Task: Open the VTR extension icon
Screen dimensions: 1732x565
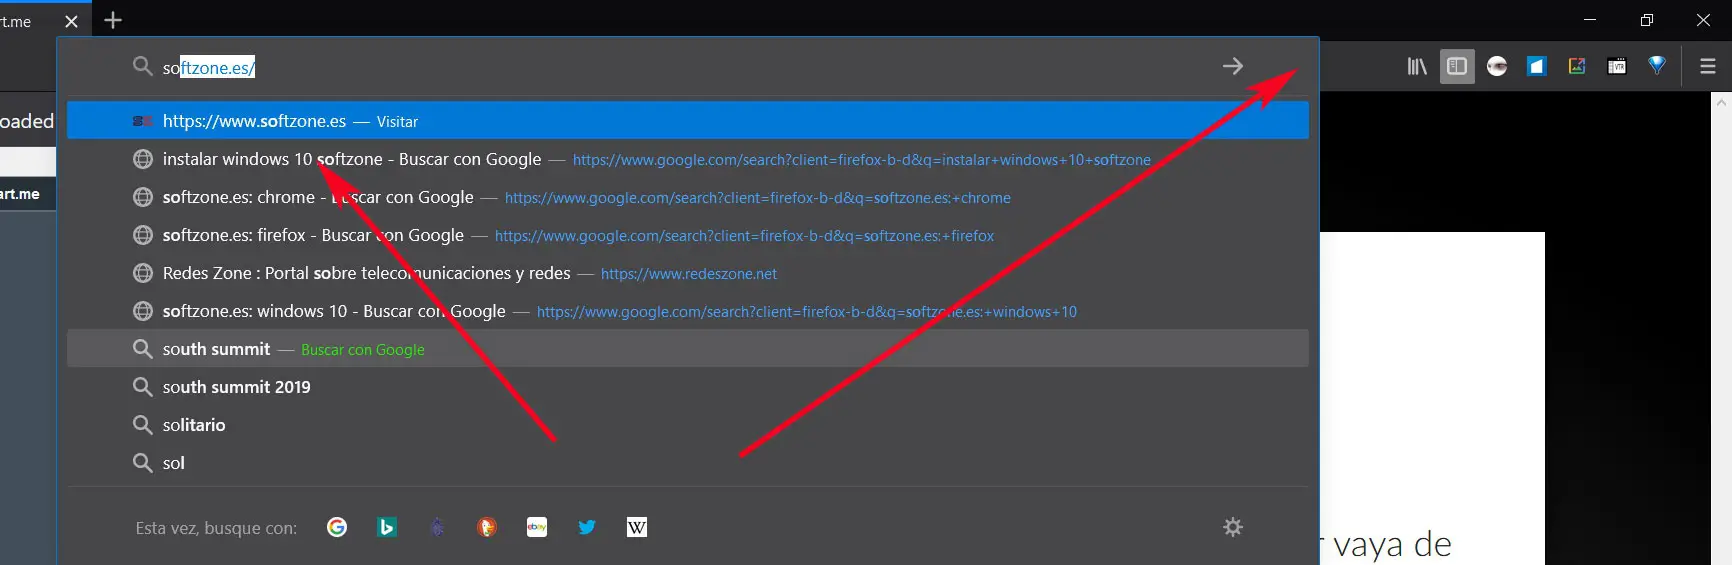Action: (x=1617, y=66)
